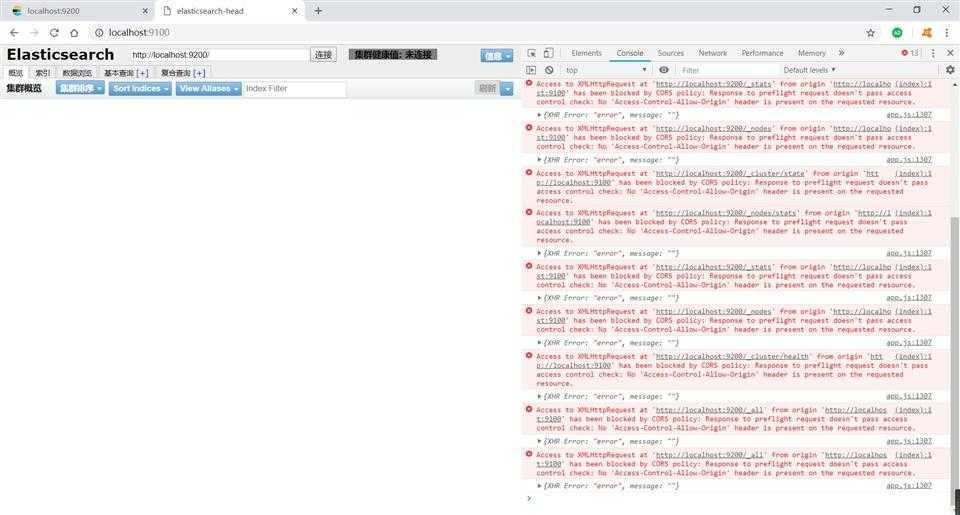Switch to the localhost:9200 browser tab
The image size is (960, 515).
78,11
